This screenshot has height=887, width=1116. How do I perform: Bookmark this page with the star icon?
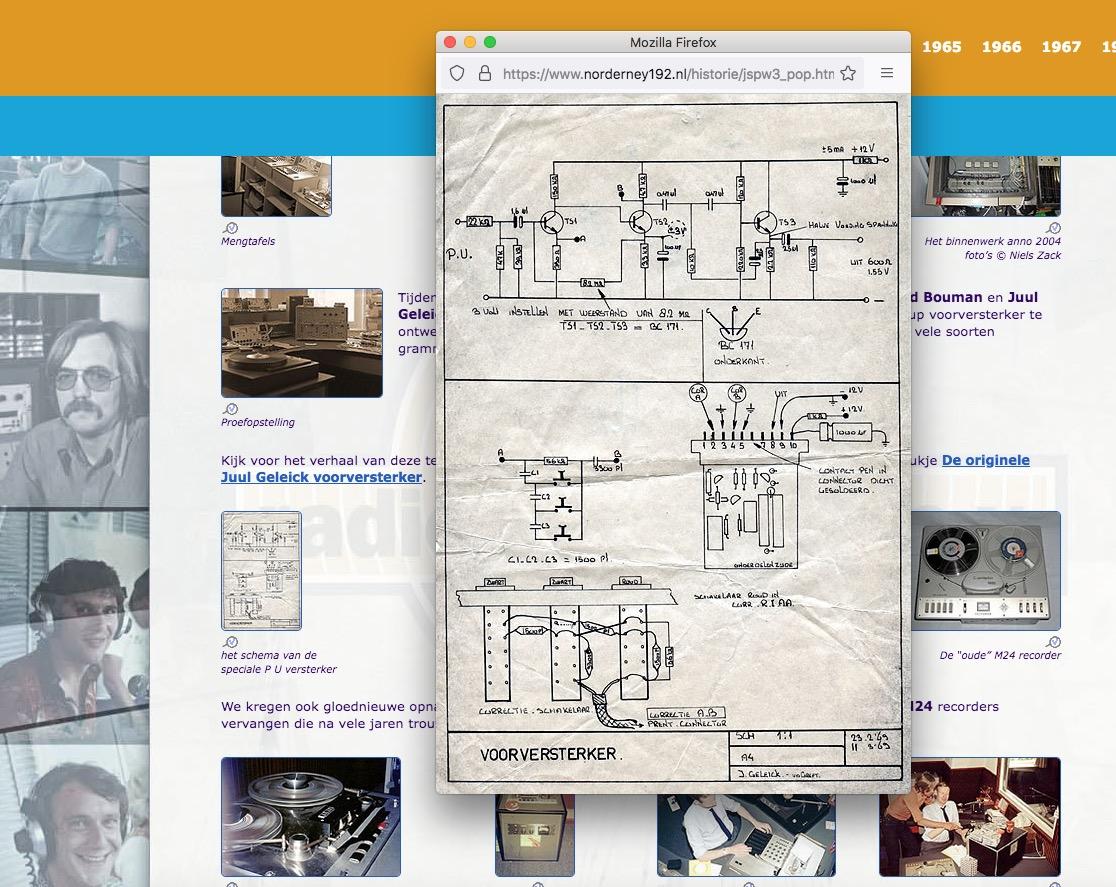pyautogui.click(x=848, y=73)
